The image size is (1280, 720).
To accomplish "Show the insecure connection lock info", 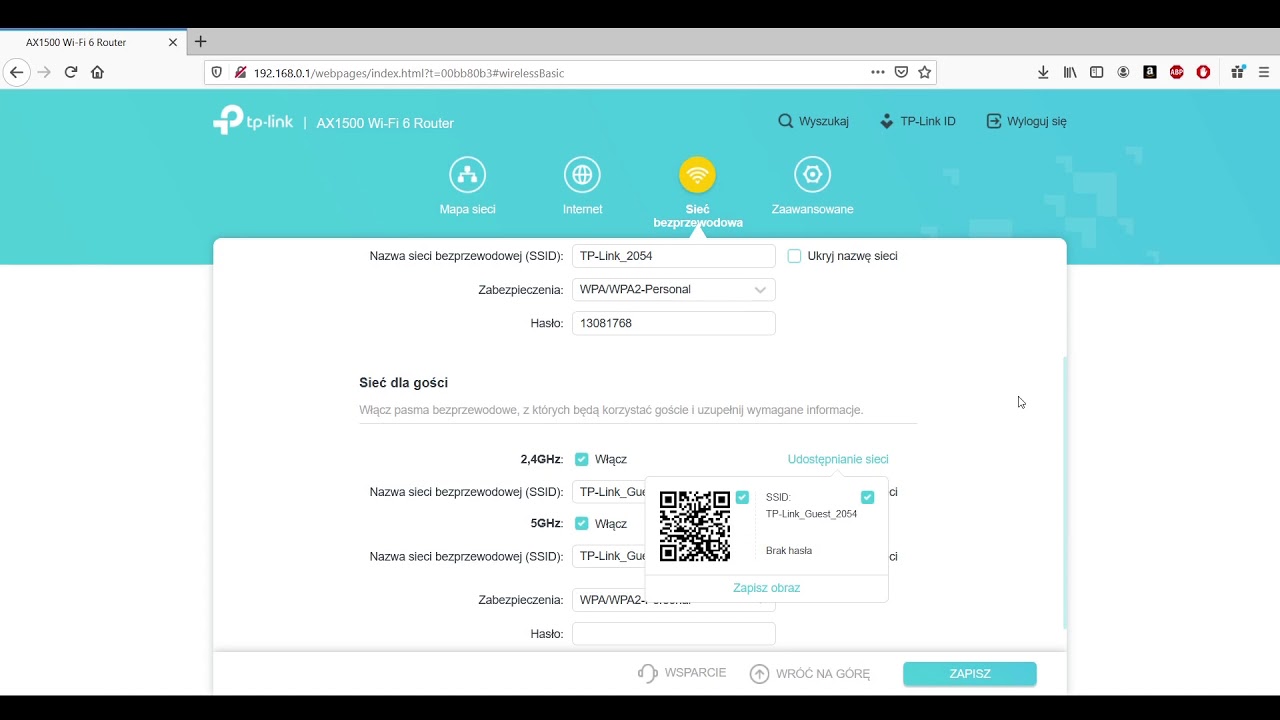I will tap(240, 72).
